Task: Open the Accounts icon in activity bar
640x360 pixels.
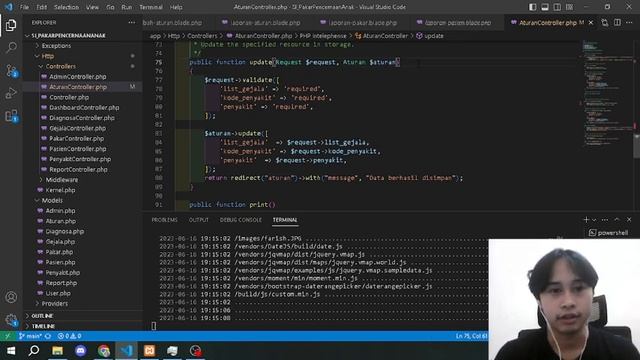Action: [11, 297]
